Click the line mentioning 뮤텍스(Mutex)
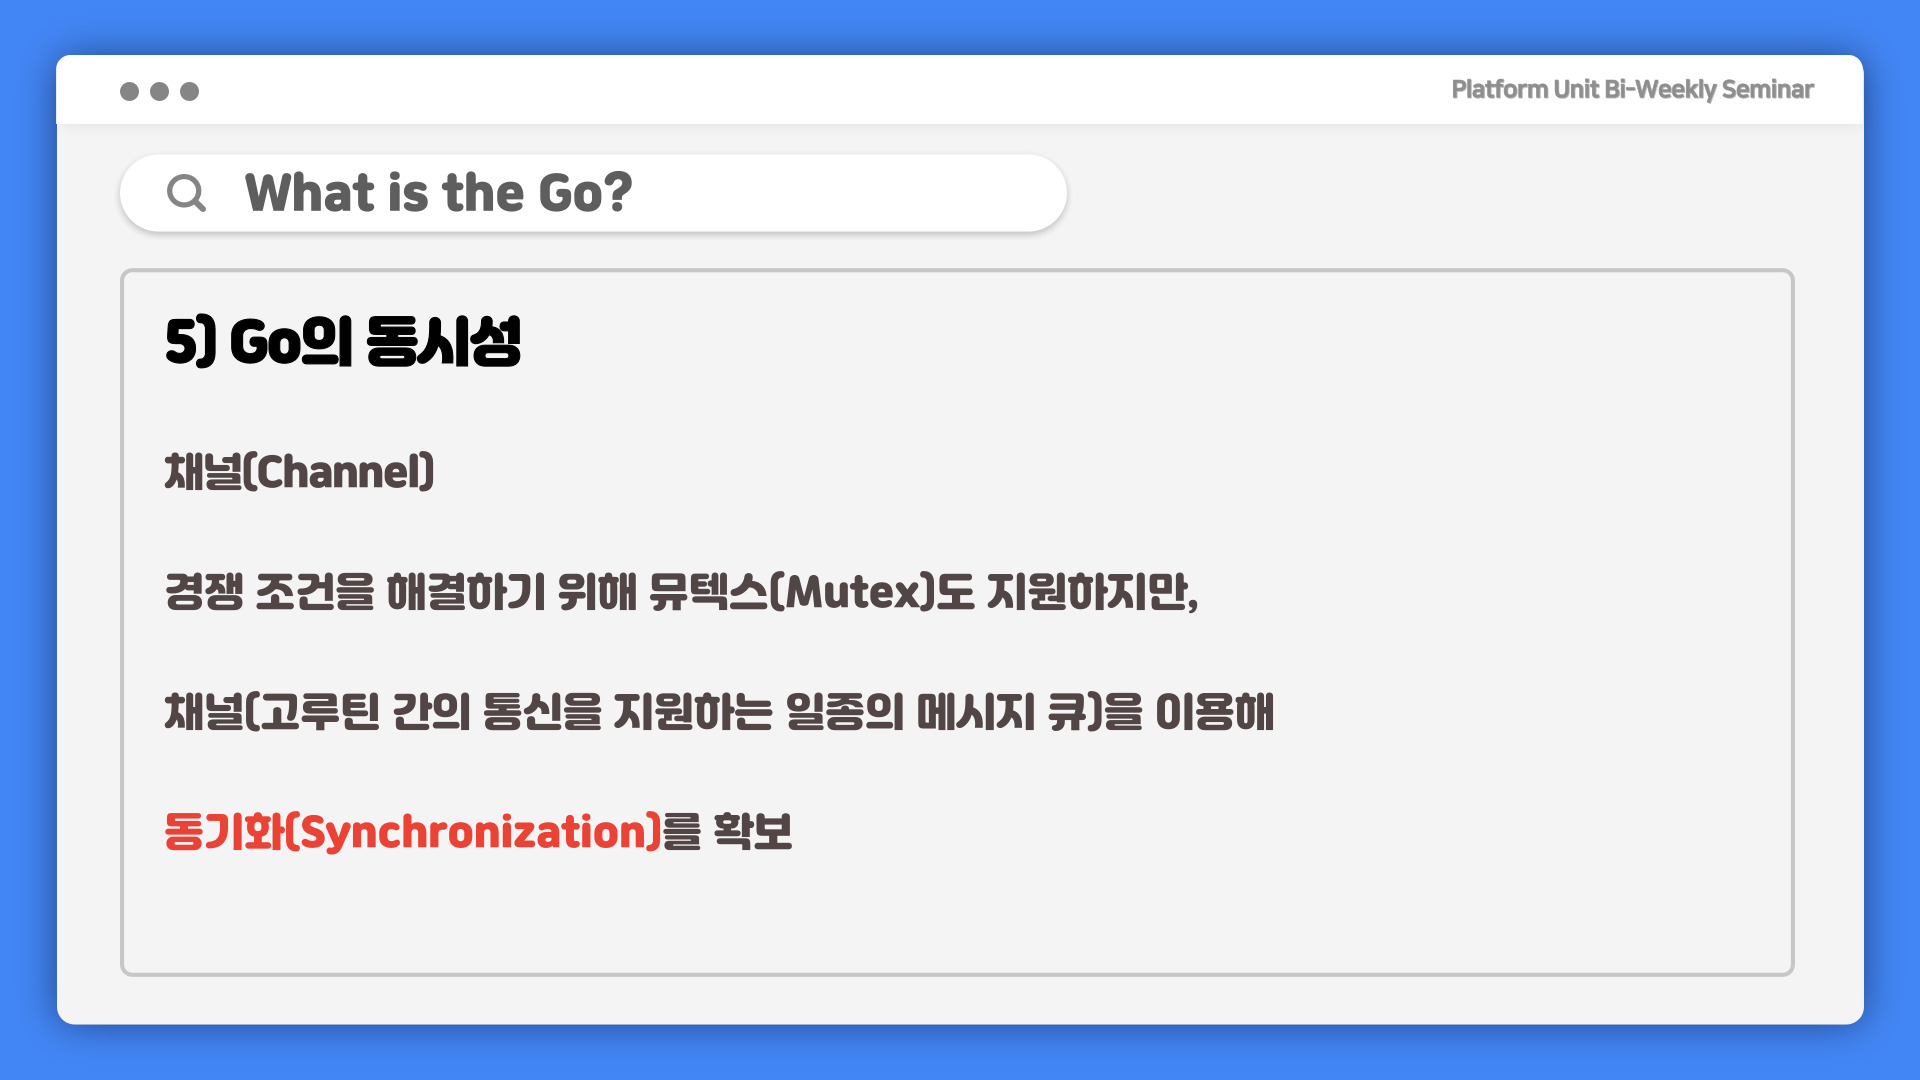1920x1080 pixels. pos(681,592)
